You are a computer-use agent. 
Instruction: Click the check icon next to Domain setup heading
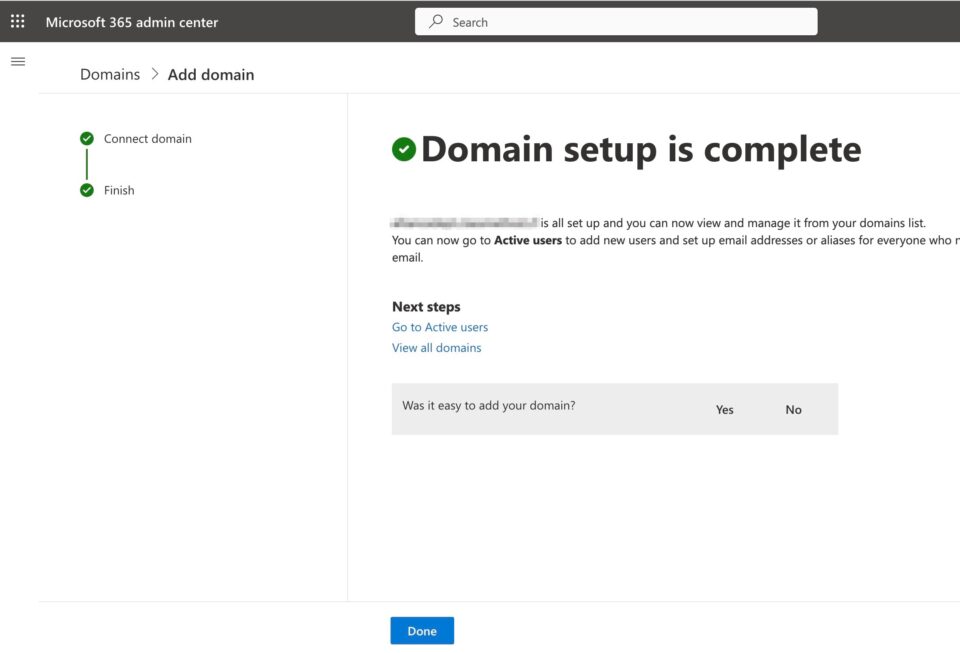click(402, 149)
